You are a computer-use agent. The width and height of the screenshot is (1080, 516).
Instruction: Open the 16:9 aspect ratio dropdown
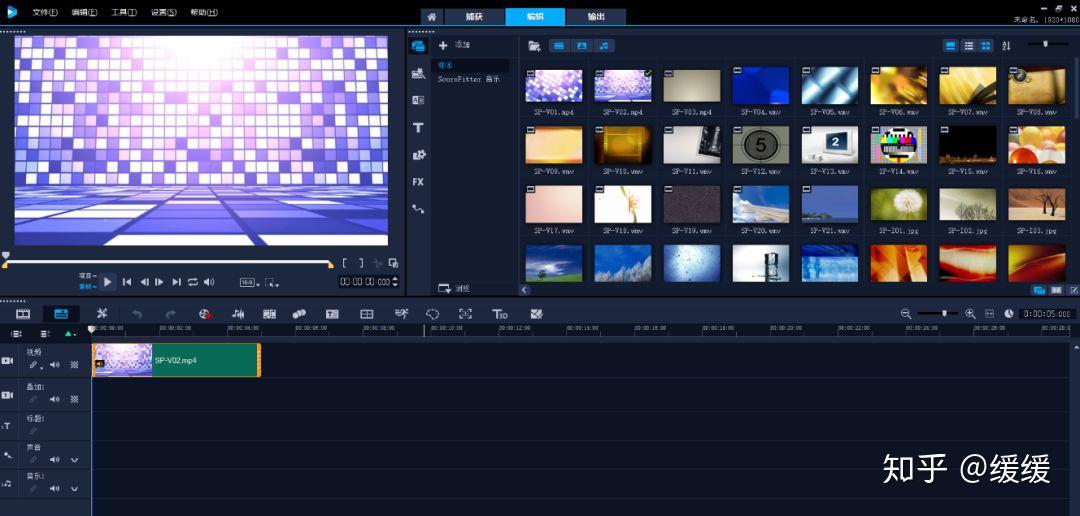click(x=248, y=282)
